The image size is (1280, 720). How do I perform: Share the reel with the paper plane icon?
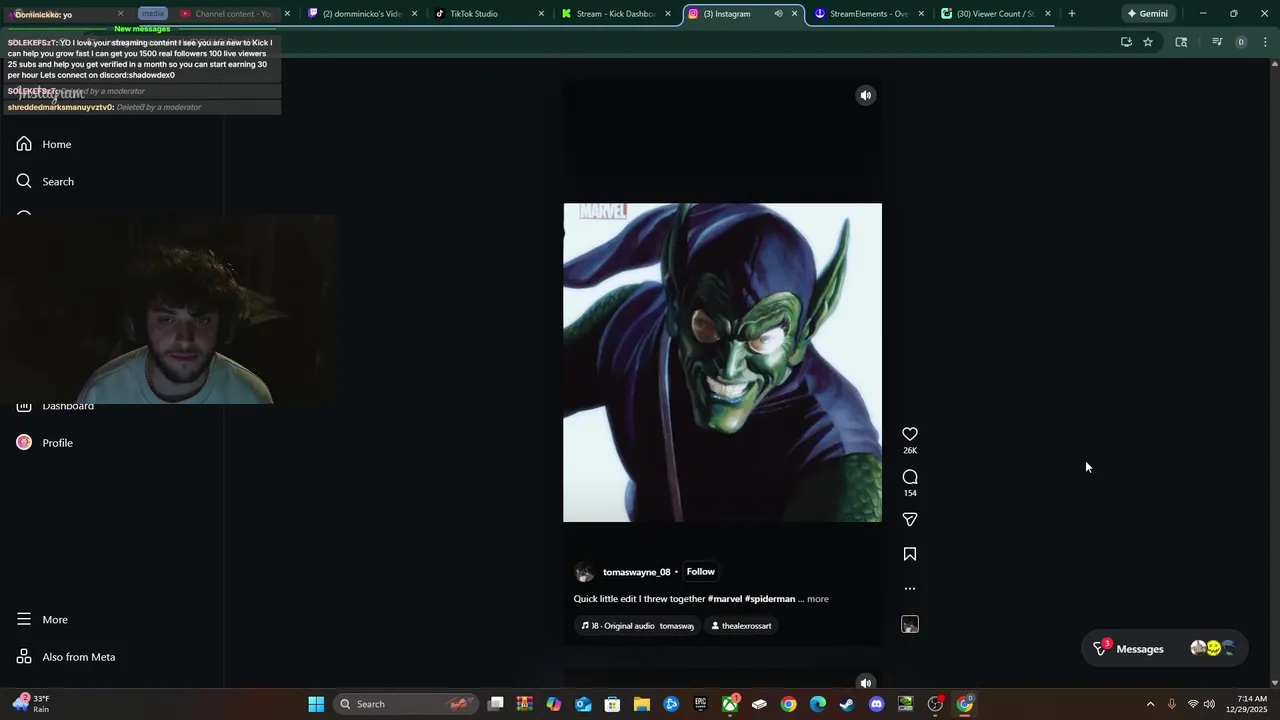point(910,520)
